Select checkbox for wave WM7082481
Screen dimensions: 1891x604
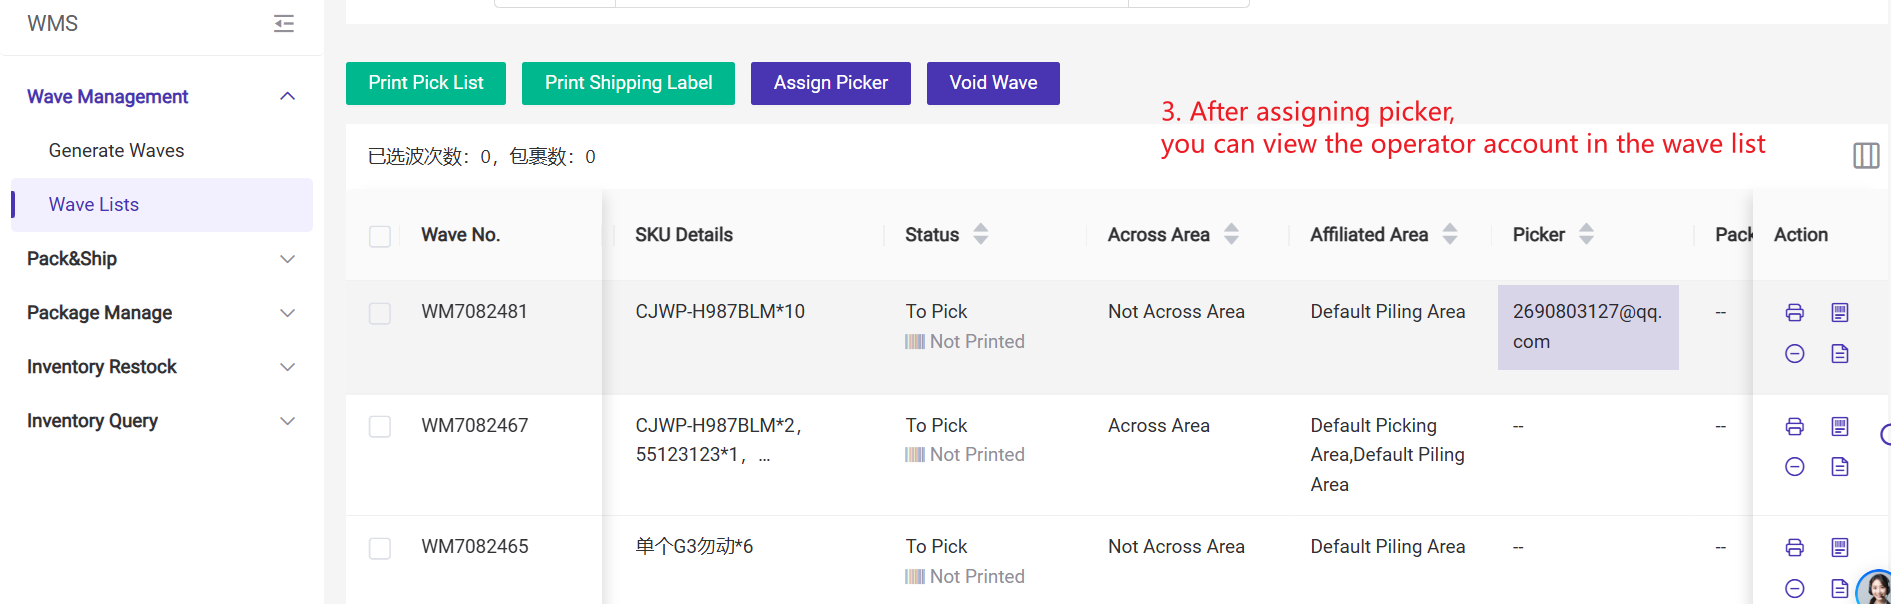coord(380,313)
